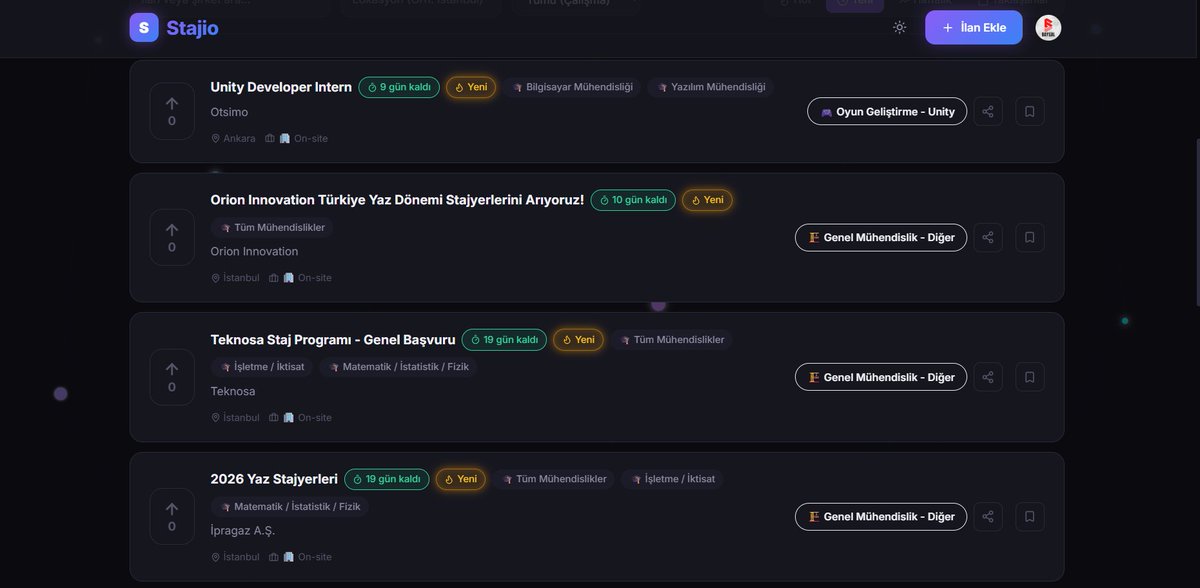This screenshot has width=1200, height=588.
Task: Upvote the Unity Developer Intern listing
Action: [172, 111]
